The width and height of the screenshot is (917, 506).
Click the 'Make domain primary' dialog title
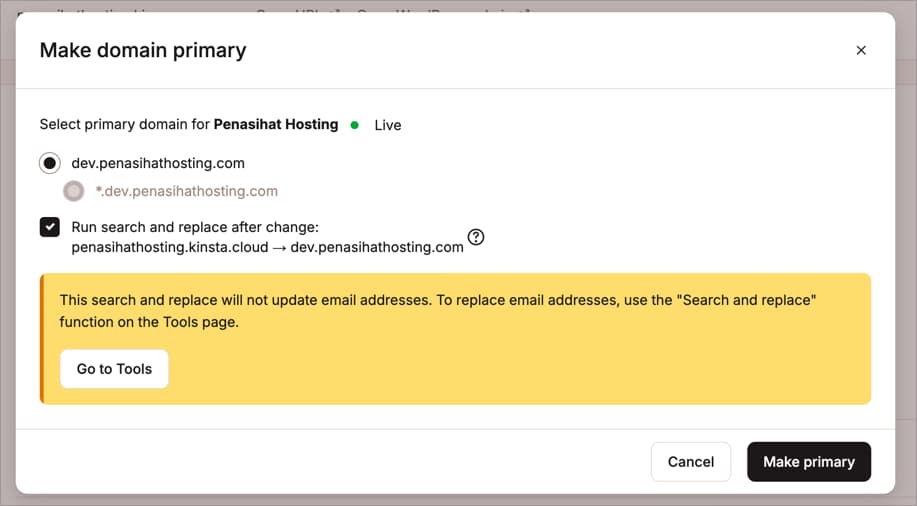143,50
